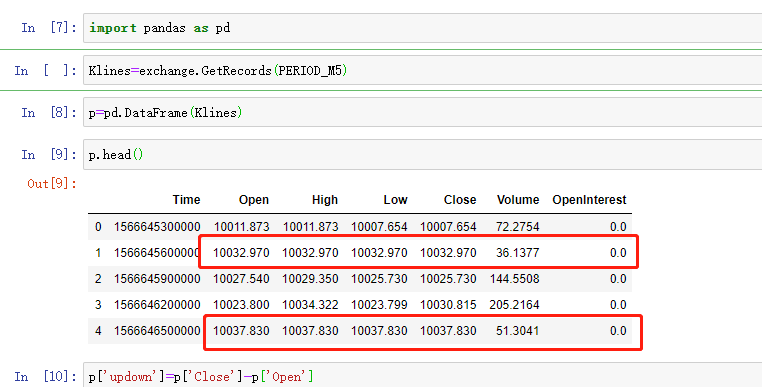Click Time value 1566645900000
This screenshot has height=387, width=762.
click(157, 279)
